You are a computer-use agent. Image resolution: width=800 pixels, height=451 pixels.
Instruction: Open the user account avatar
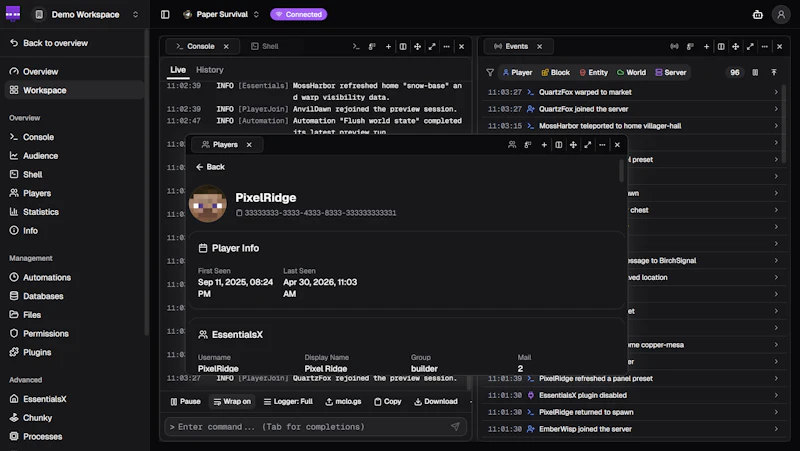tap(781, 14)
